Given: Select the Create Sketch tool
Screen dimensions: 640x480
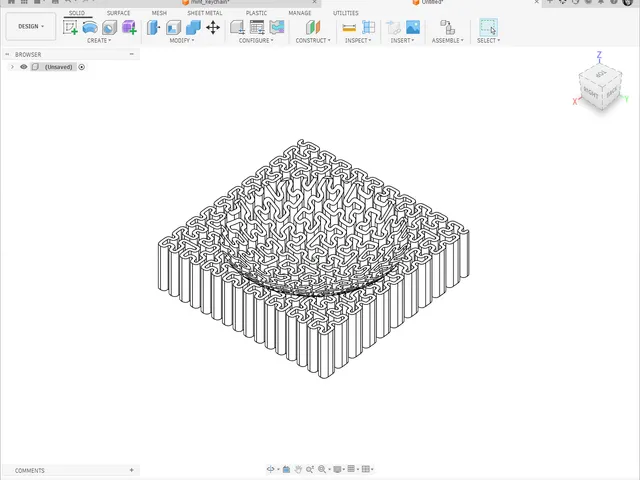Looking at the screenshot, I should (x=70, y=28).
